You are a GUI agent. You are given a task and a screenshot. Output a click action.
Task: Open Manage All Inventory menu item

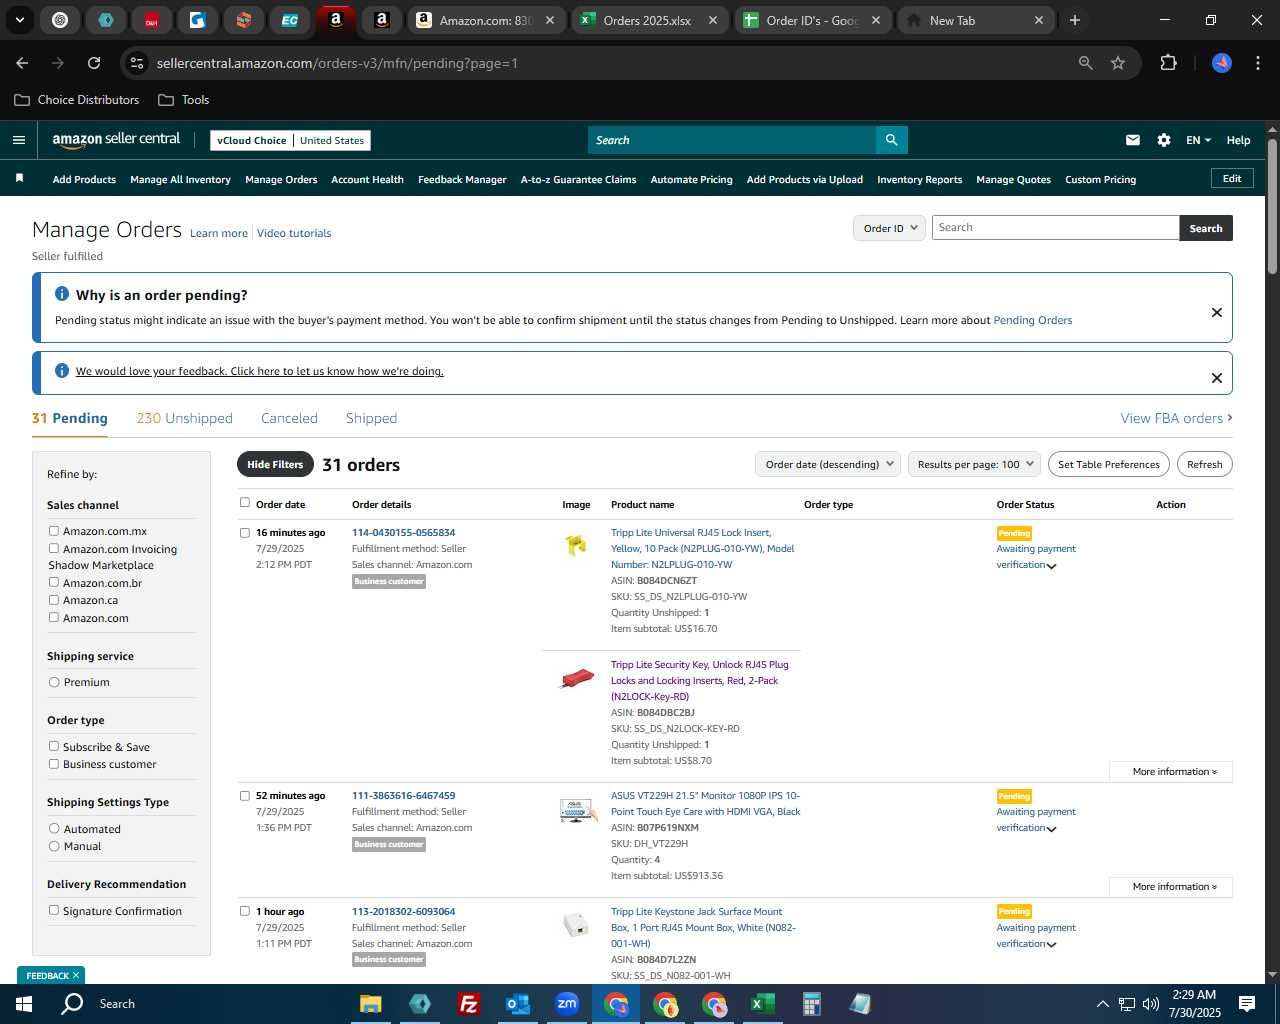[x=180, y=180]
